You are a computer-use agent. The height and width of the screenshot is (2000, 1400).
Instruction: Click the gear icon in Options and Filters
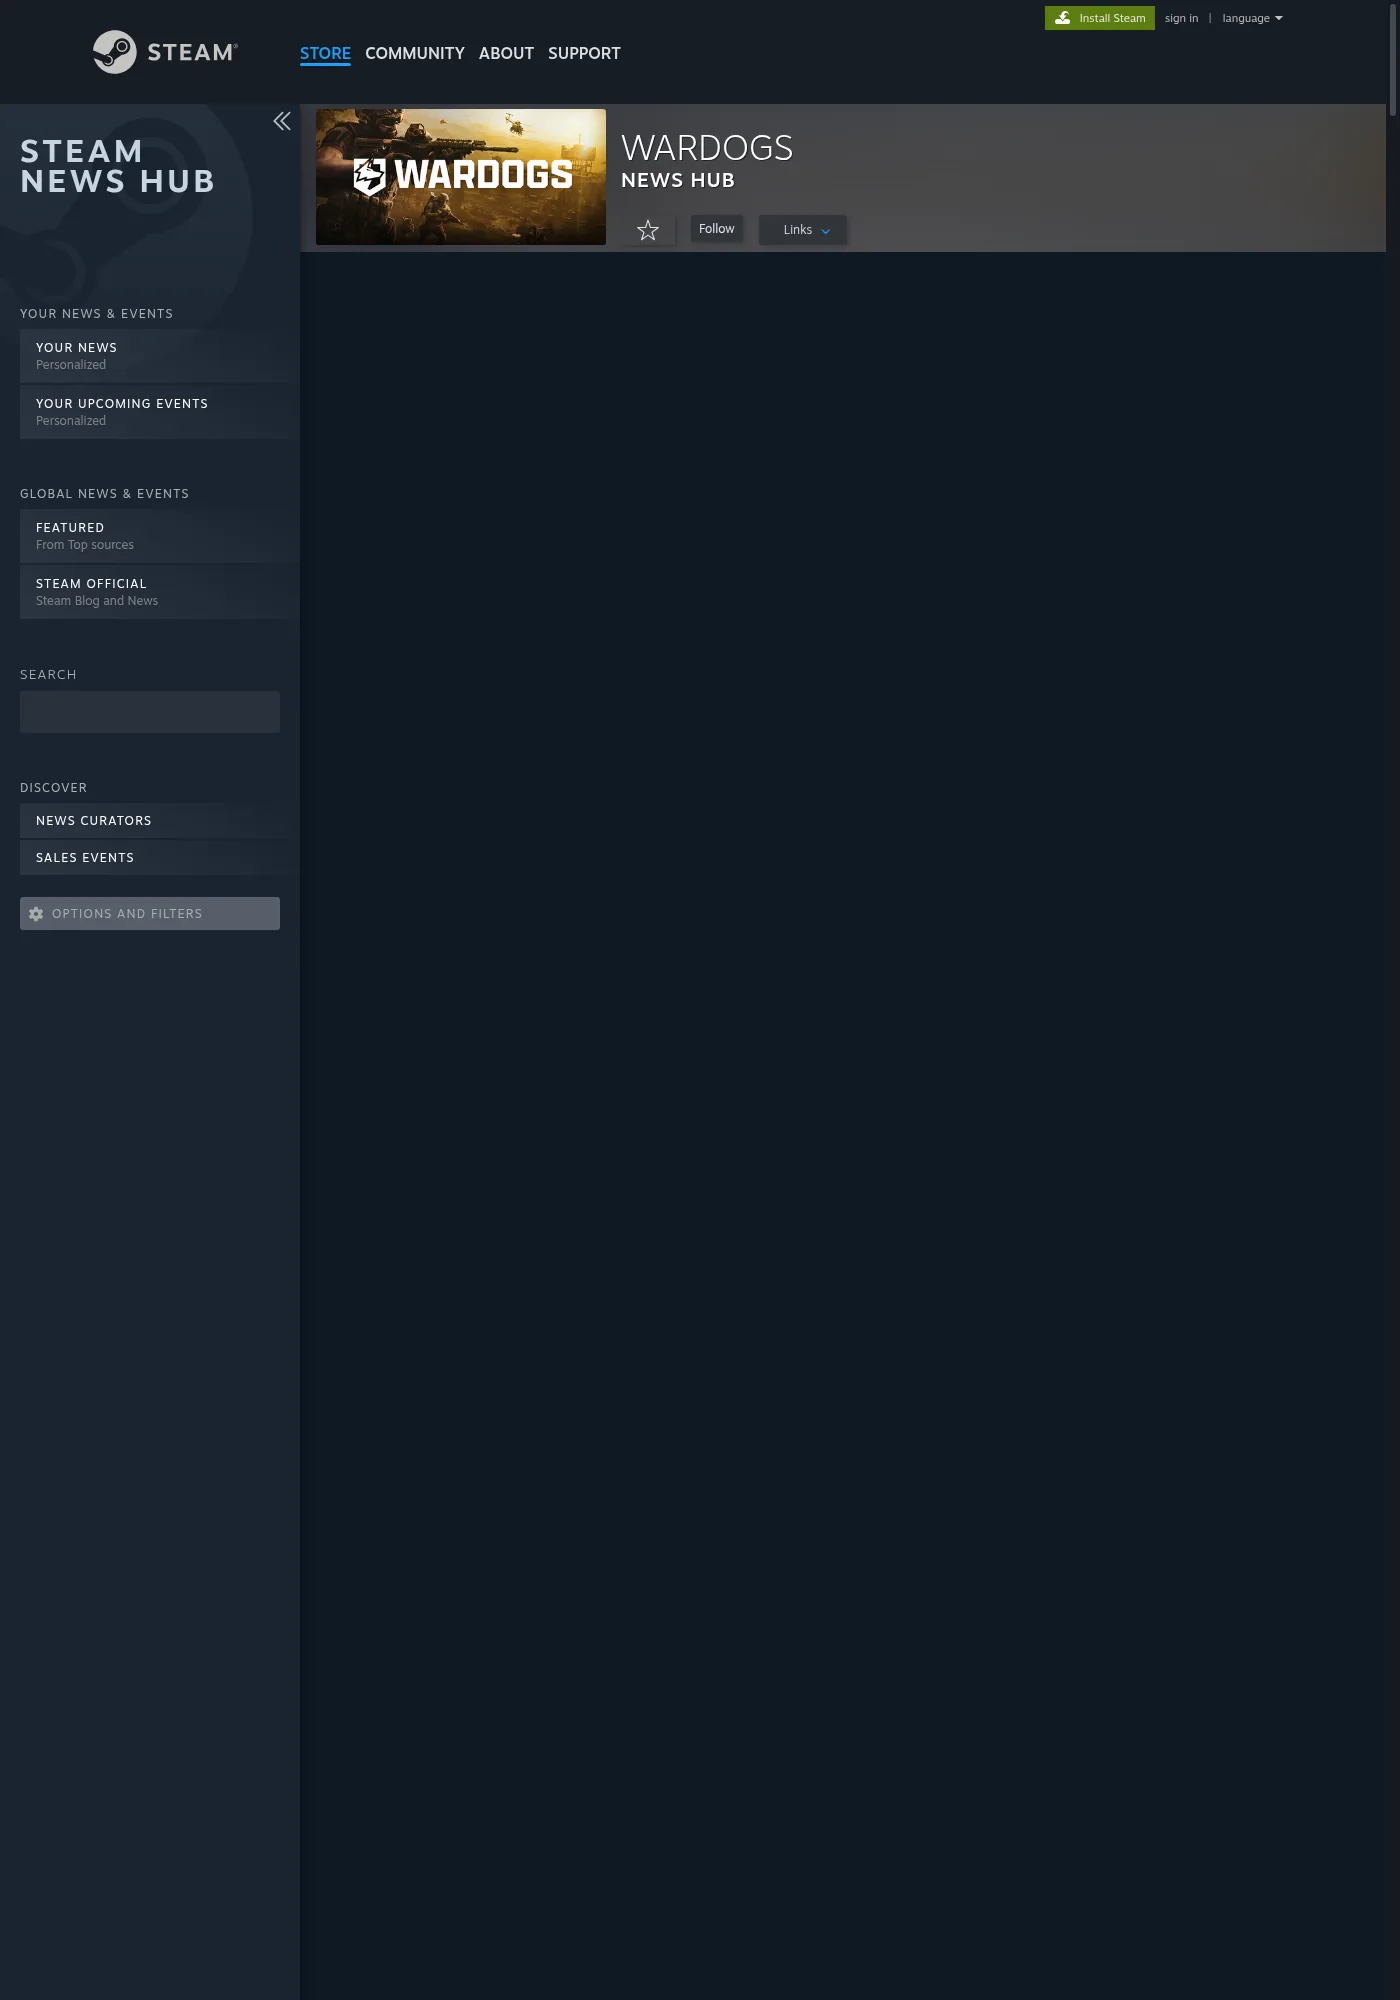coord(36,914)
